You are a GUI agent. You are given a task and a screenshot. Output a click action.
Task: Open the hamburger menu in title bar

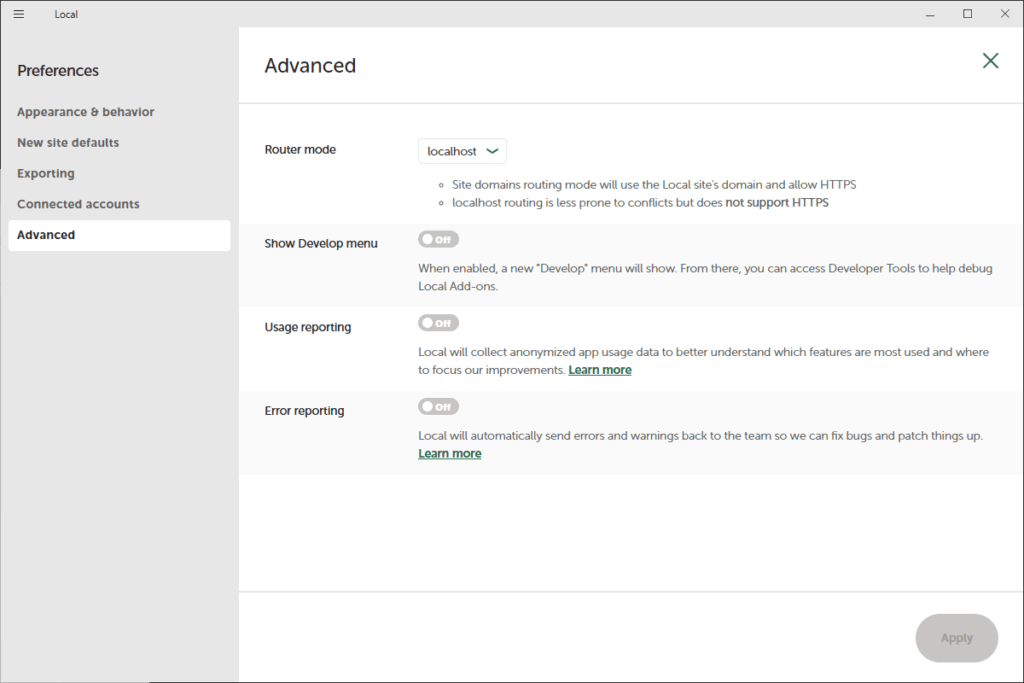[19, 14]
